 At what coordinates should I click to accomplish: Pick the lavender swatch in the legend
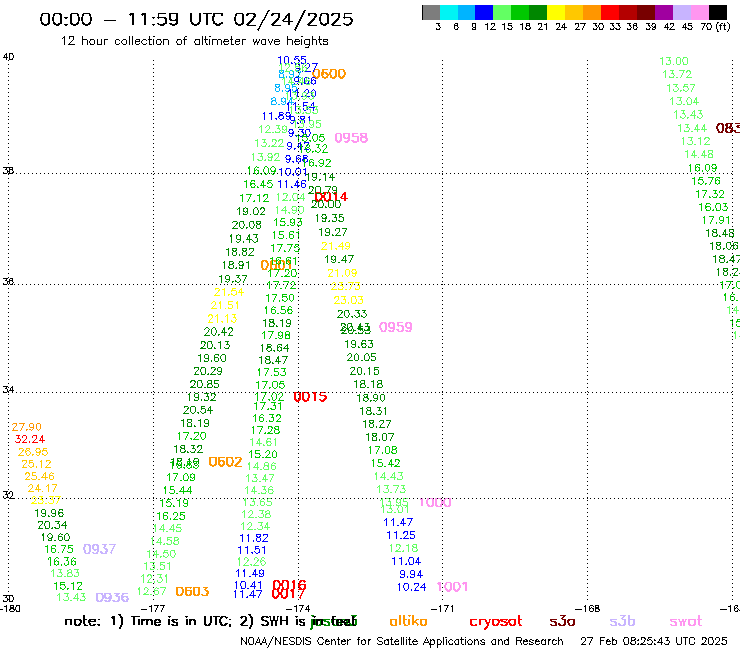(x=682, y=12)
